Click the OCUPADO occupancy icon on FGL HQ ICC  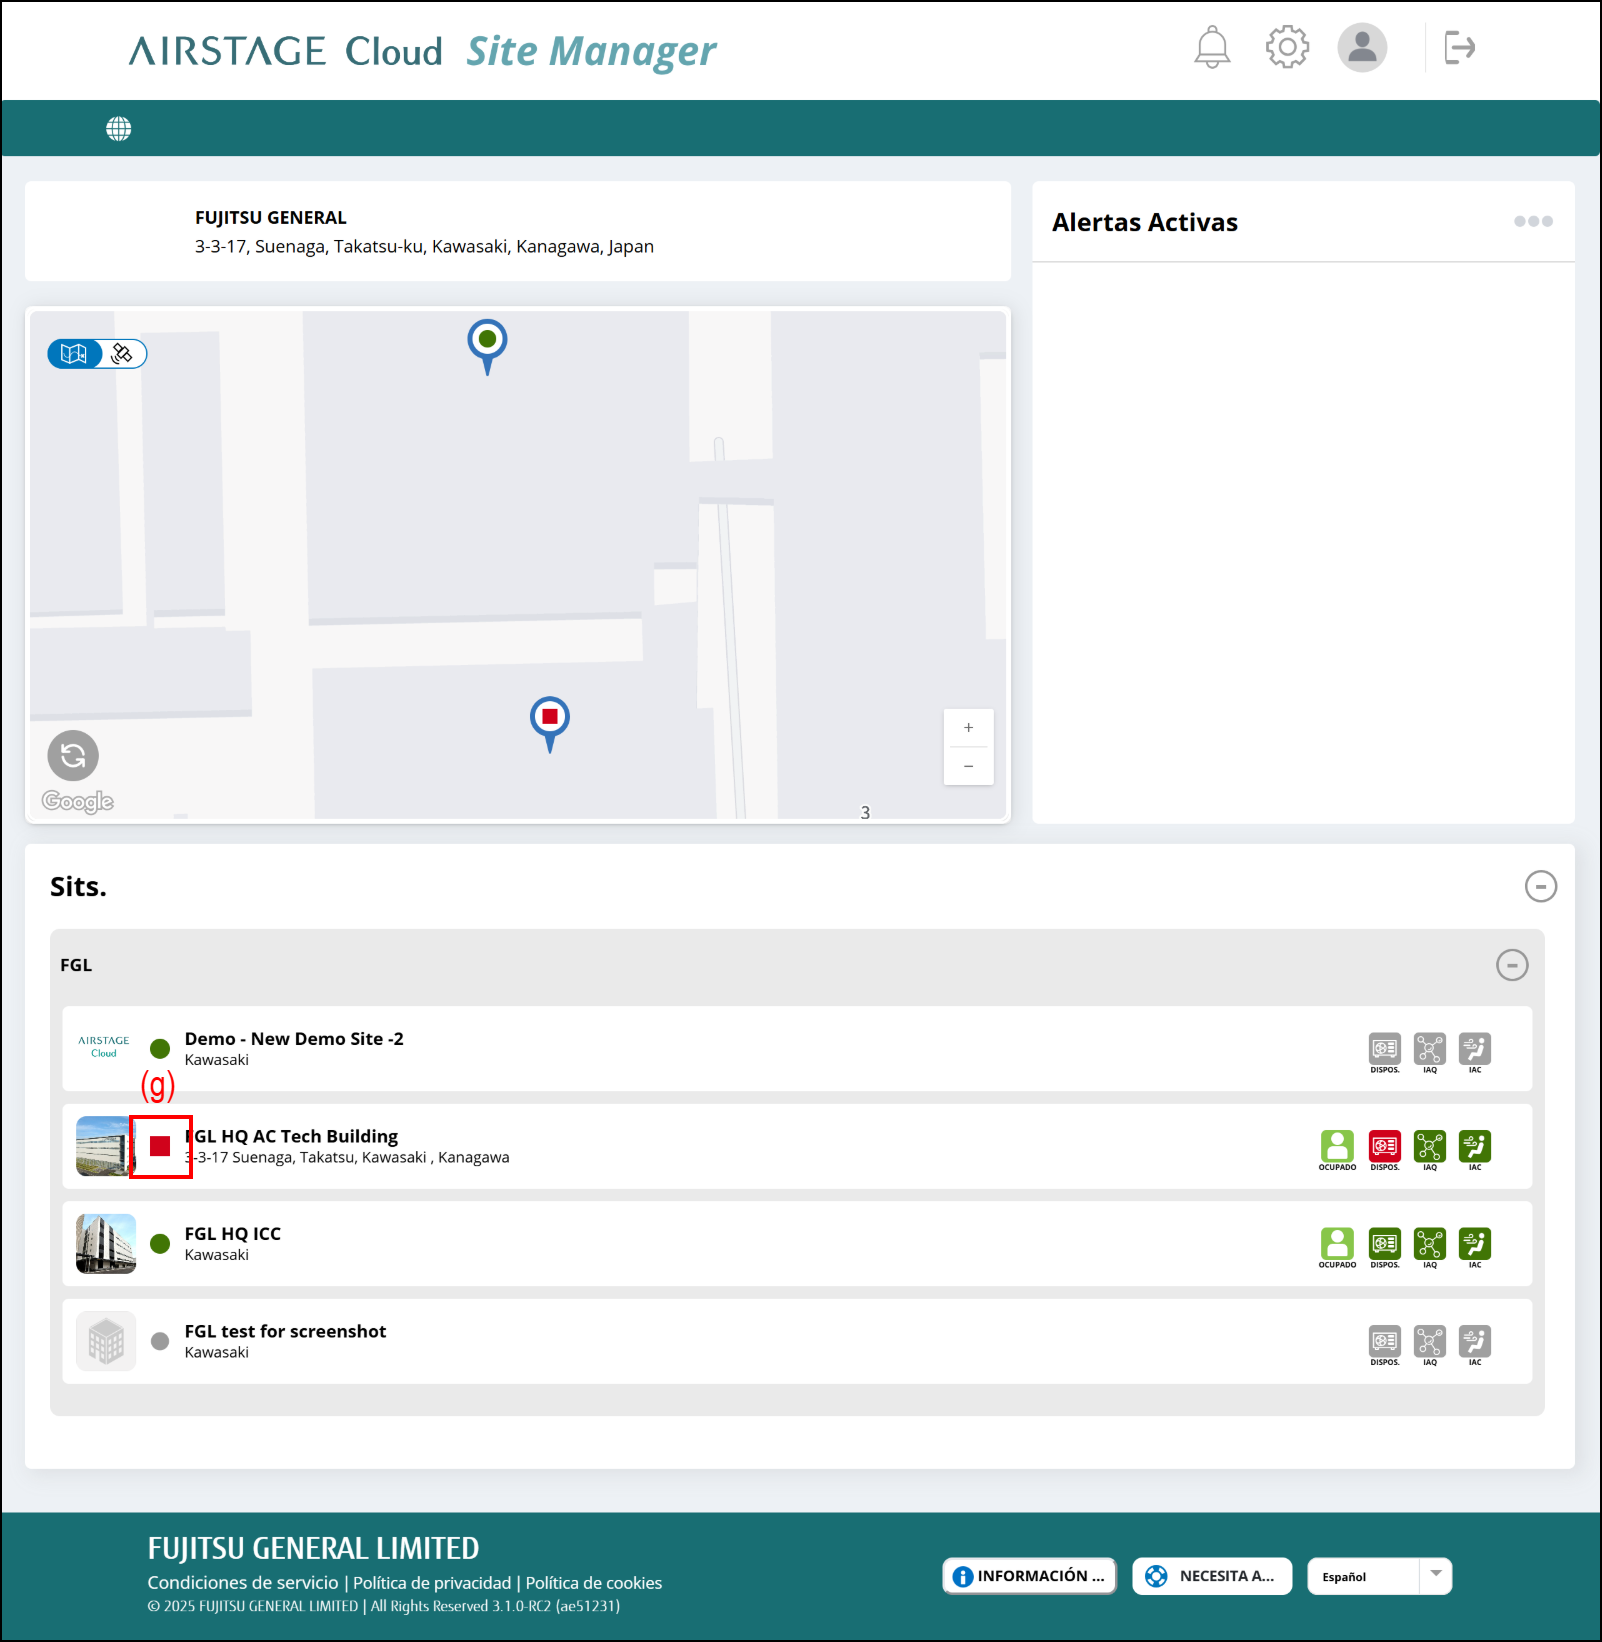(x=1338, y=1243)
